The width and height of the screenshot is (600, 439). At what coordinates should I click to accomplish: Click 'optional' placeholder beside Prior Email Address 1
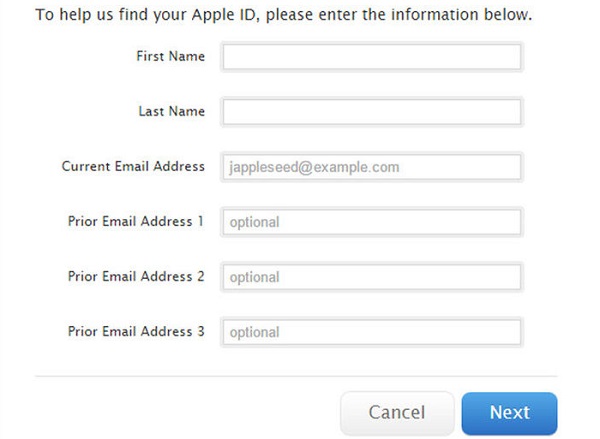[254, 223]
